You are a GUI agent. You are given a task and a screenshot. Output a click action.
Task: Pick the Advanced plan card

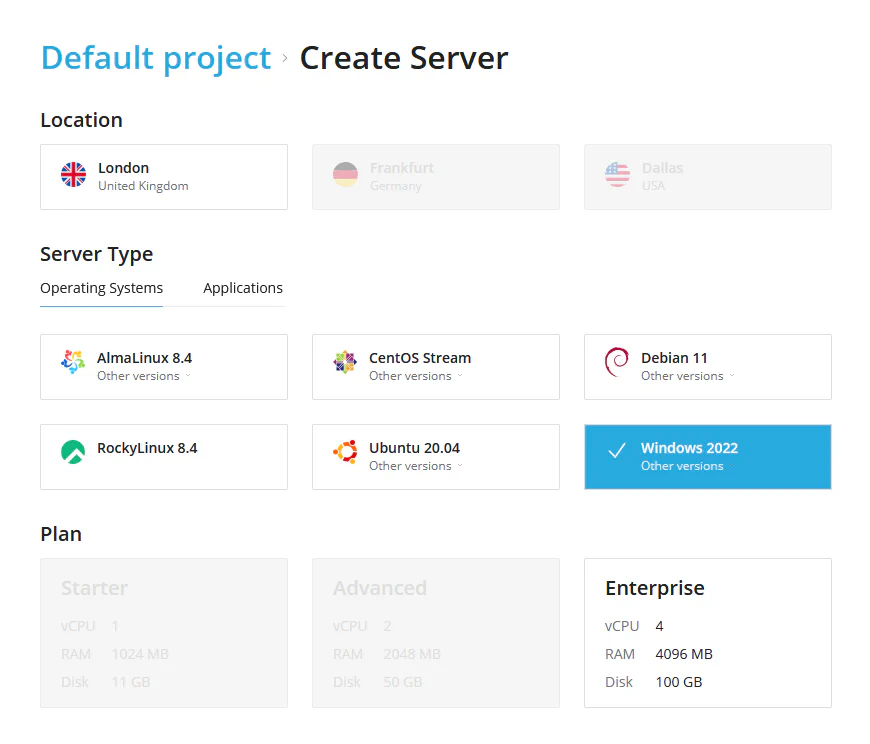435,632
